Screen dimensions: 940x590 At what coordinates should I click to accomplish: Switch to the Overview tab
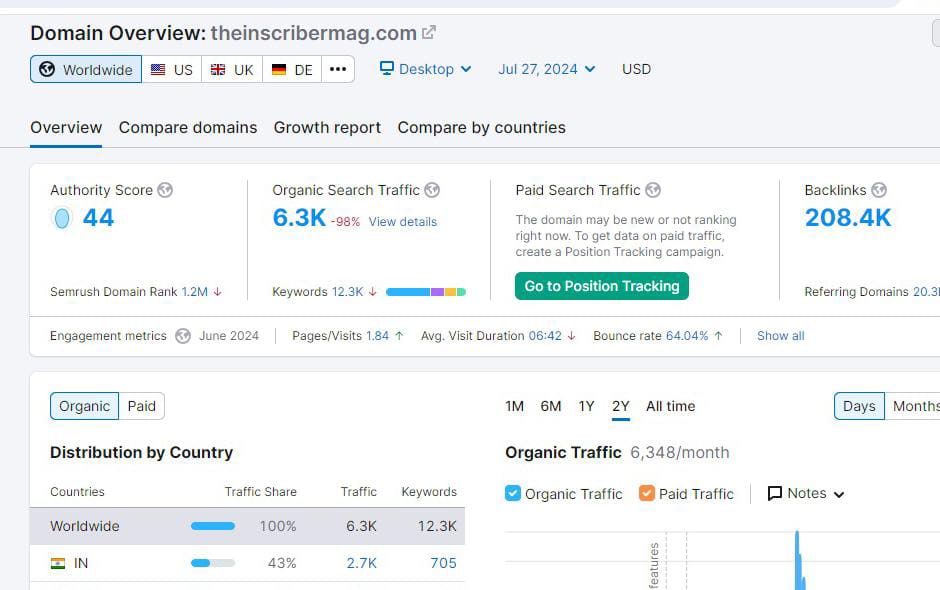66,128
